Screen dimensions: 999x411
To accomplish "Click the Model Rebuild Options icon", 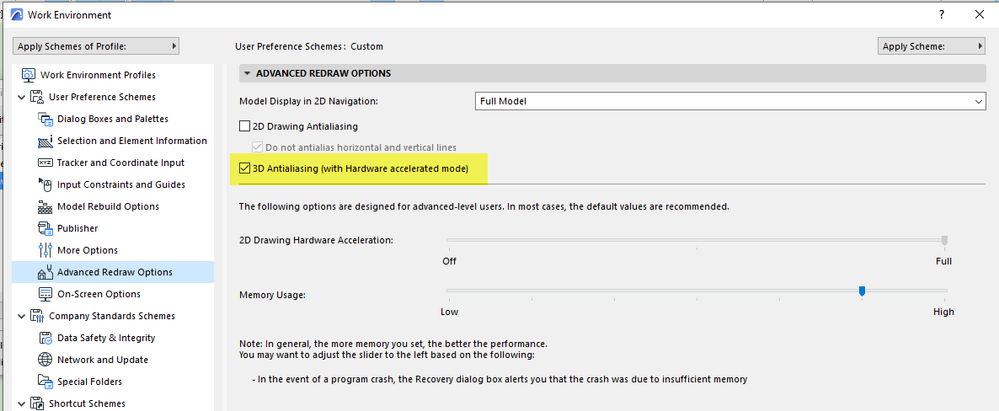I will 45,207.
